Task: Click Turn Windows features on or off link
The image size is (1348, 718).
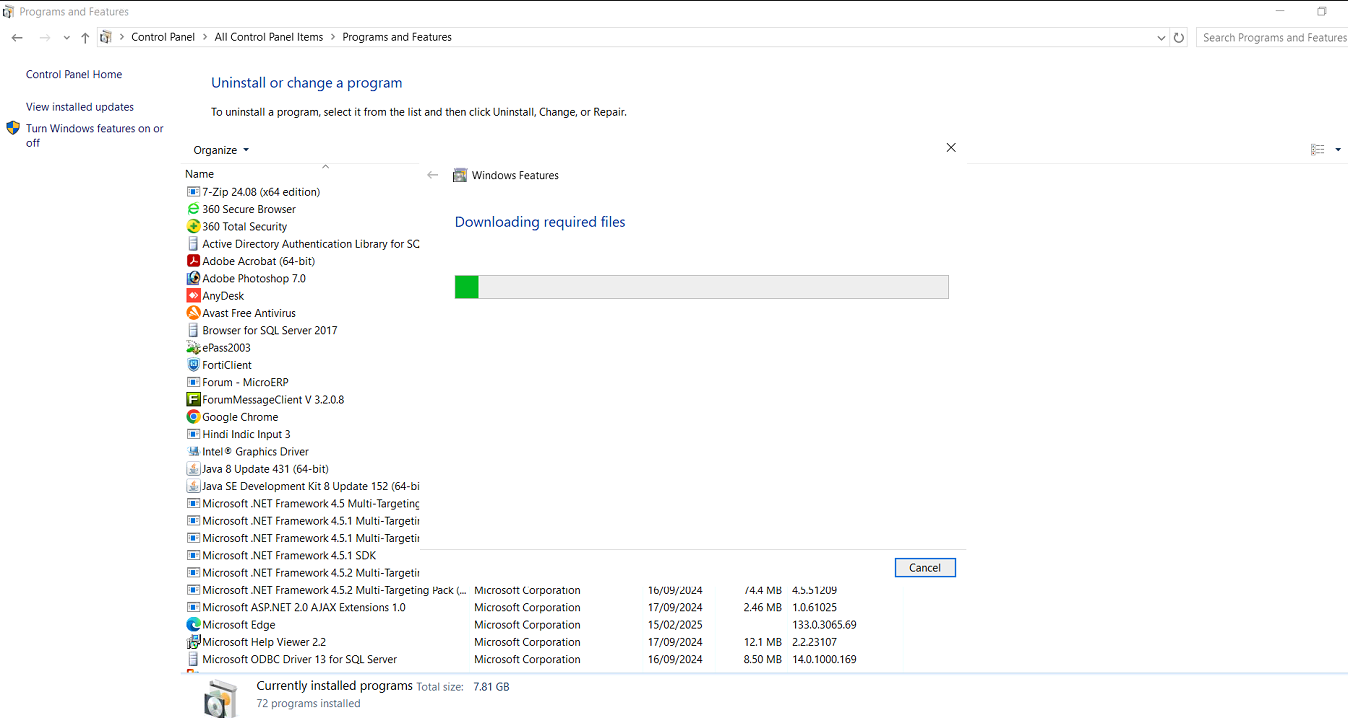Action: (95, 136)
